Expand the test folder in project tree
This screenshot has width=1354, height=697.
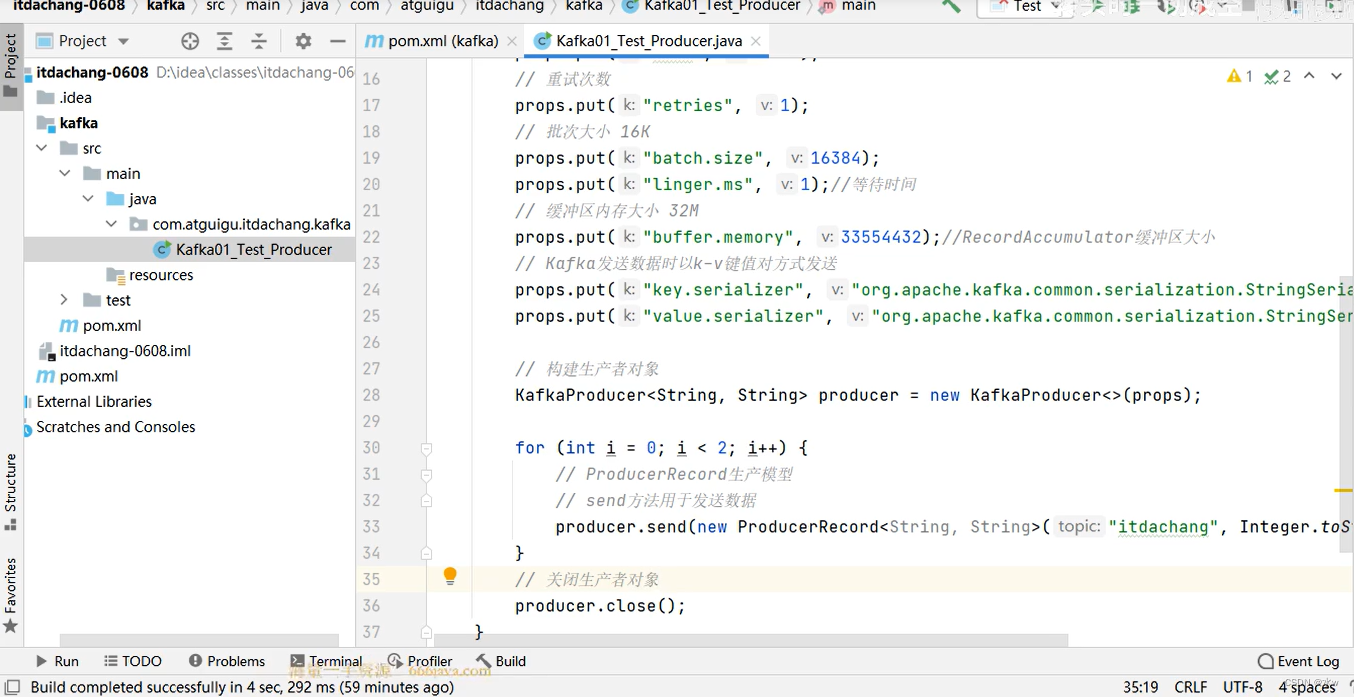click(64, 300)
